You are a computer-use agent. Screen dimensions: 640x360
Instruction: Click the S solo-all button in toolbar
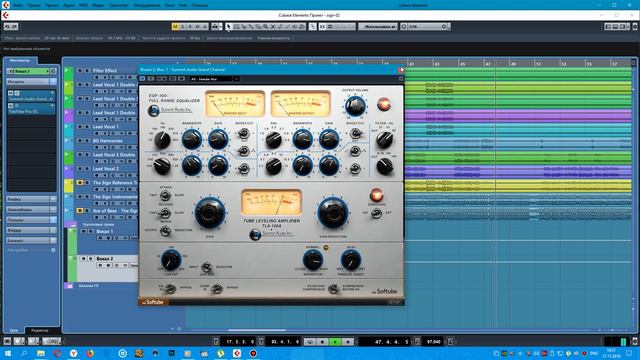[182, 27]
